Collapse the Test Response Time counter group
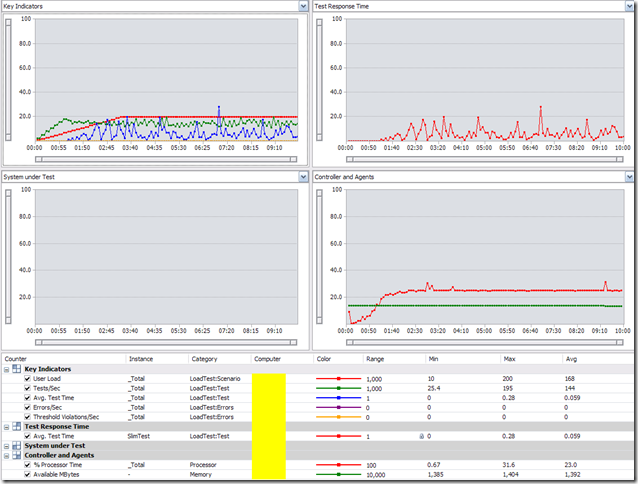This screenshot has width=638, height=484. click(7, 427)
